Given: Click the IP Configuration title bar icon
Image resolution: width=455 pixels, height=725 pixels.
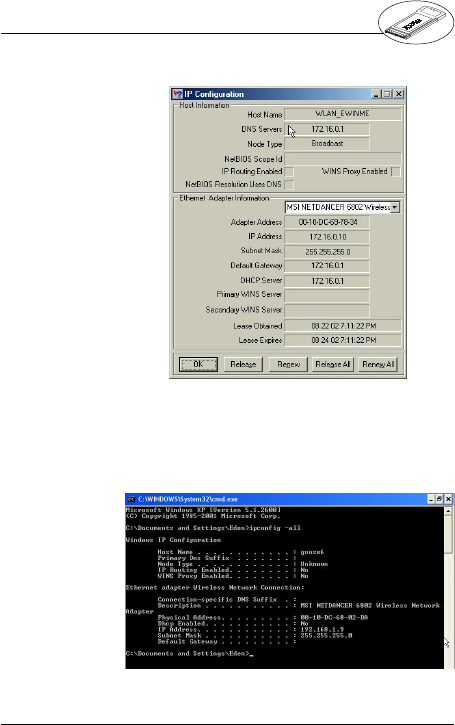Looking at the screenshot, I should 178,94.
